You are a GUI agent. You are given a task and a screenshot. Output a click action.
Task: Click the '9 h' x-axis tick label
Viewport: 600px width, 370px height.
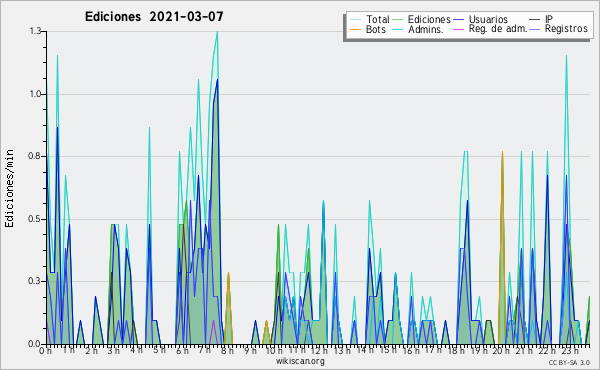click(250, 351)
